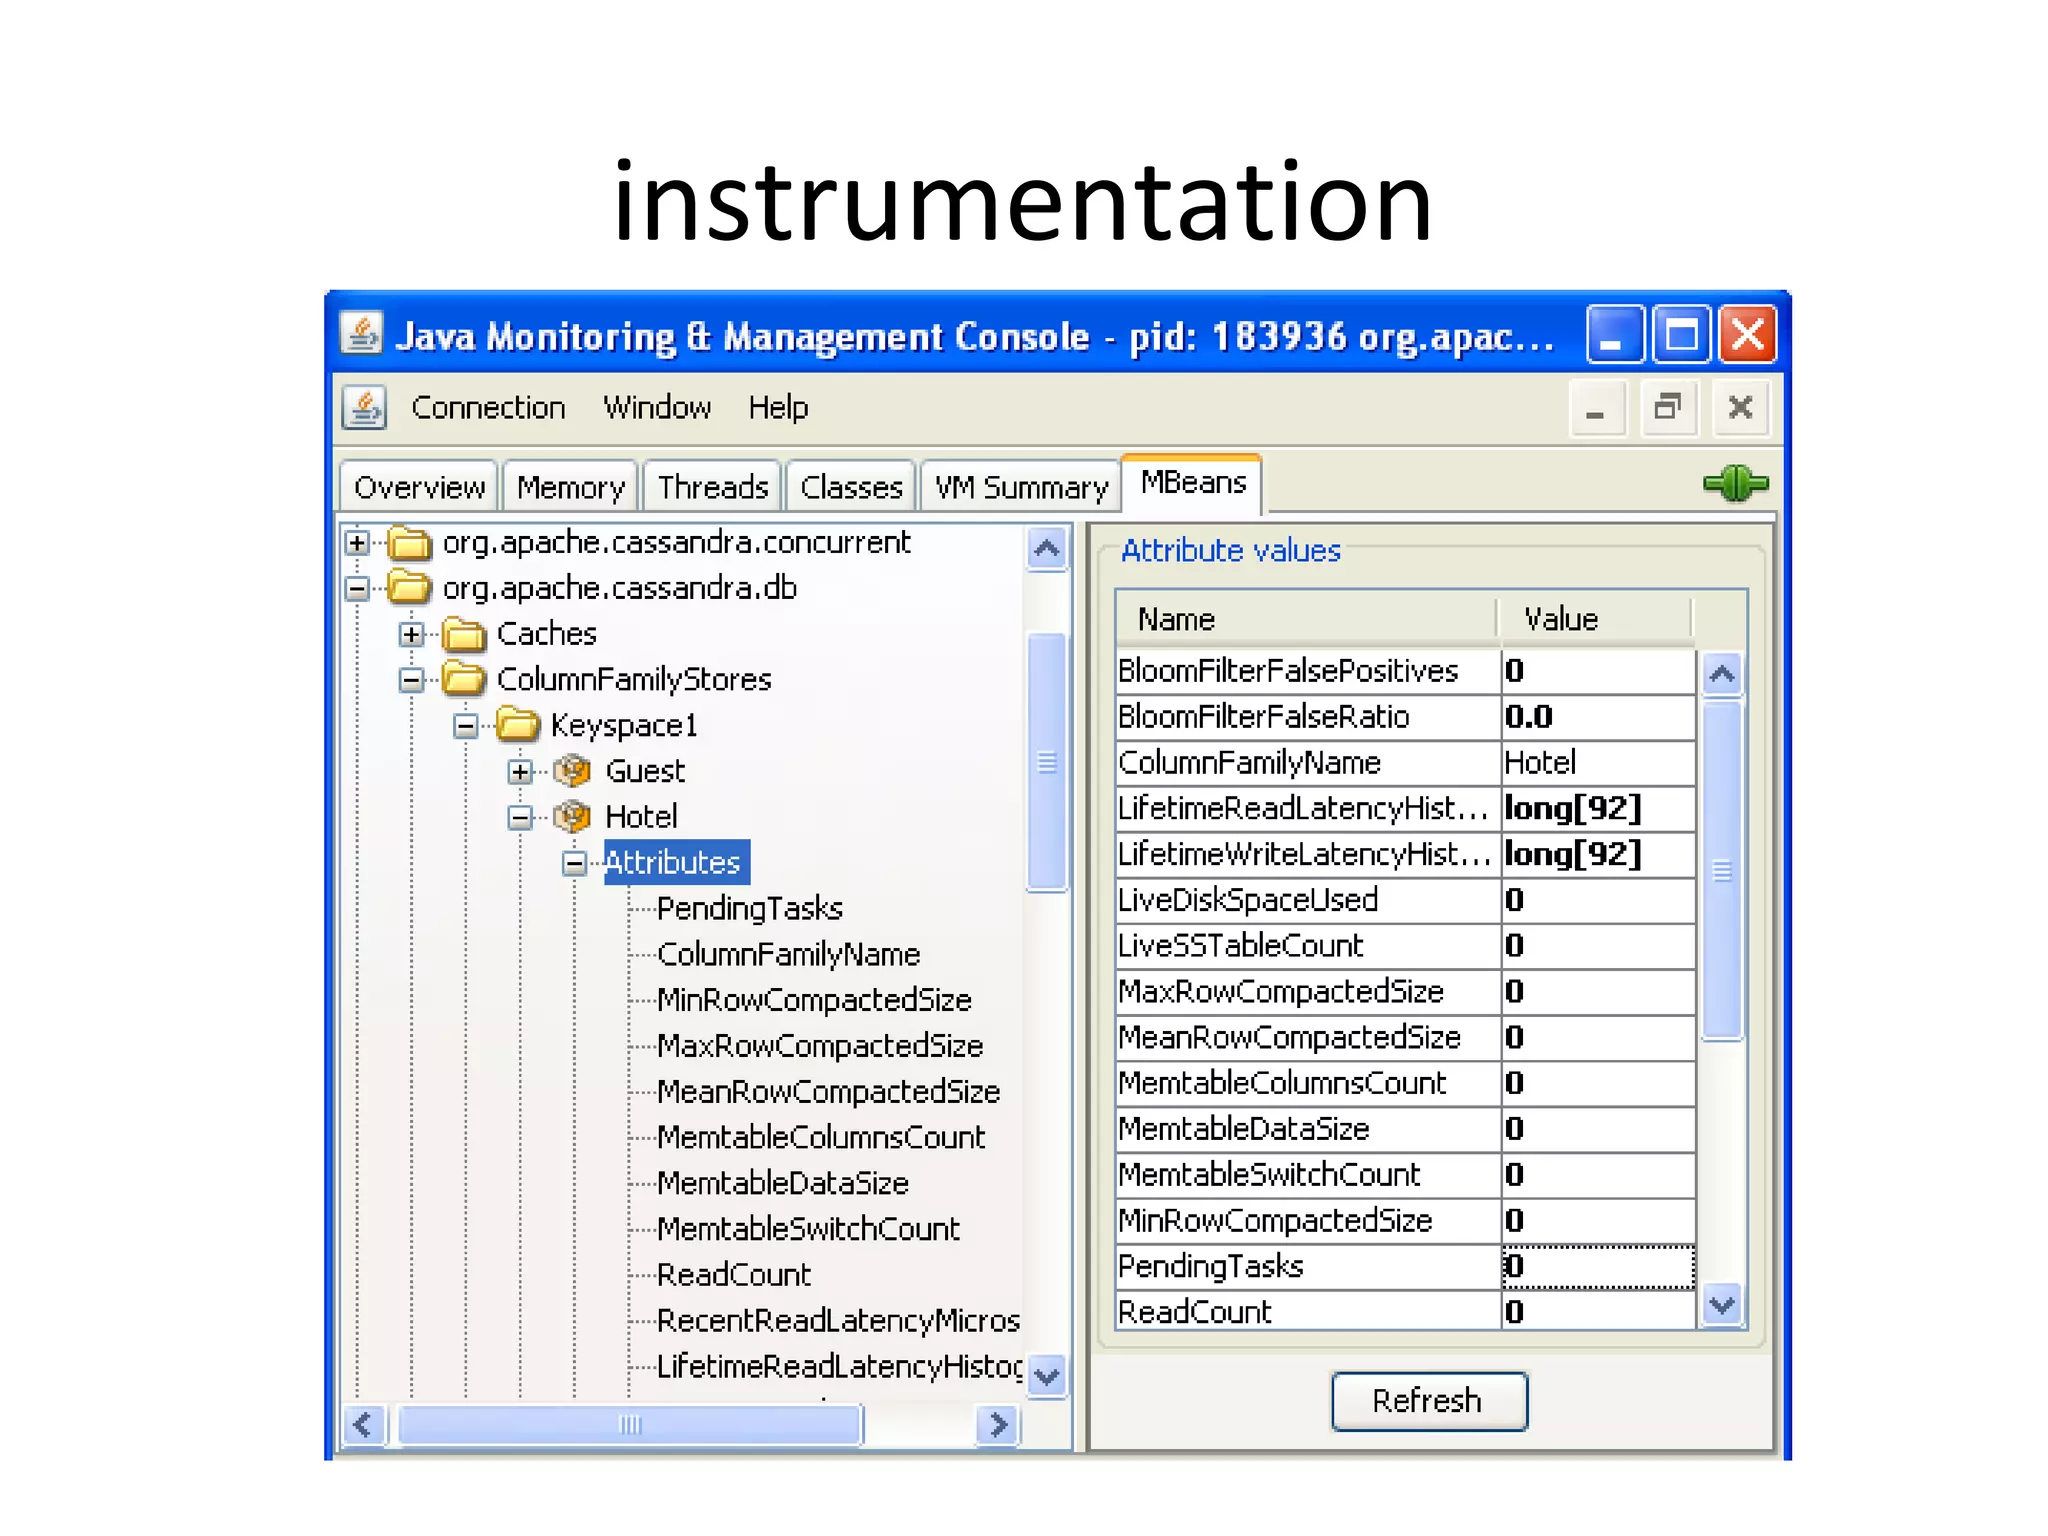Select ReadCount in the tree
Image resolution: width=2048 pixels, height=1536 pixels.
coord(734,1275)
